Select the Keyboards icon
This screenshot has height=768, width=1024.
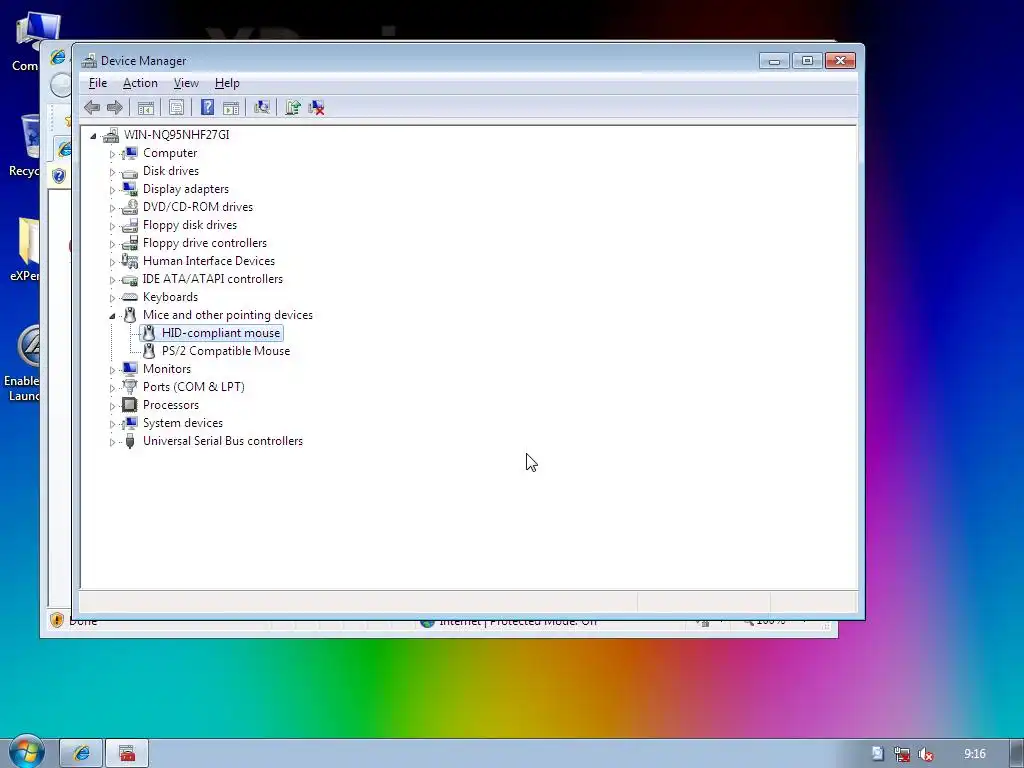coord(129,297)
